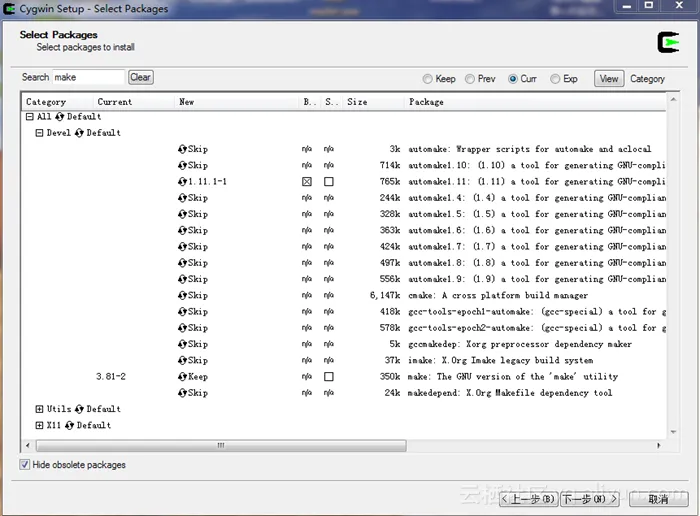Click the Search input field containing make
700x516 pixels.
pos(88,77)
